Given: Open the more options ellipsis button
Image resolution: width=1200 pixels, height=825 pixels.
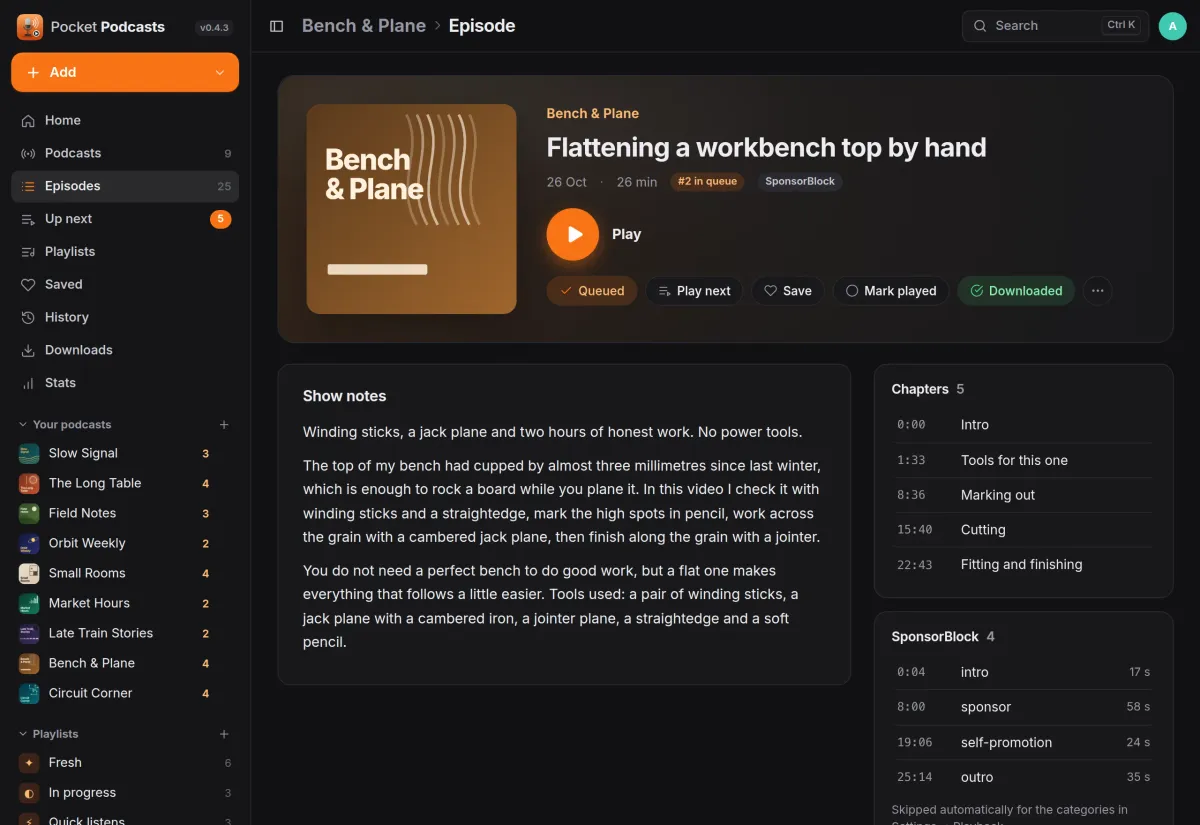Looking at the screenshot, I should click(x=1097, y=291).
